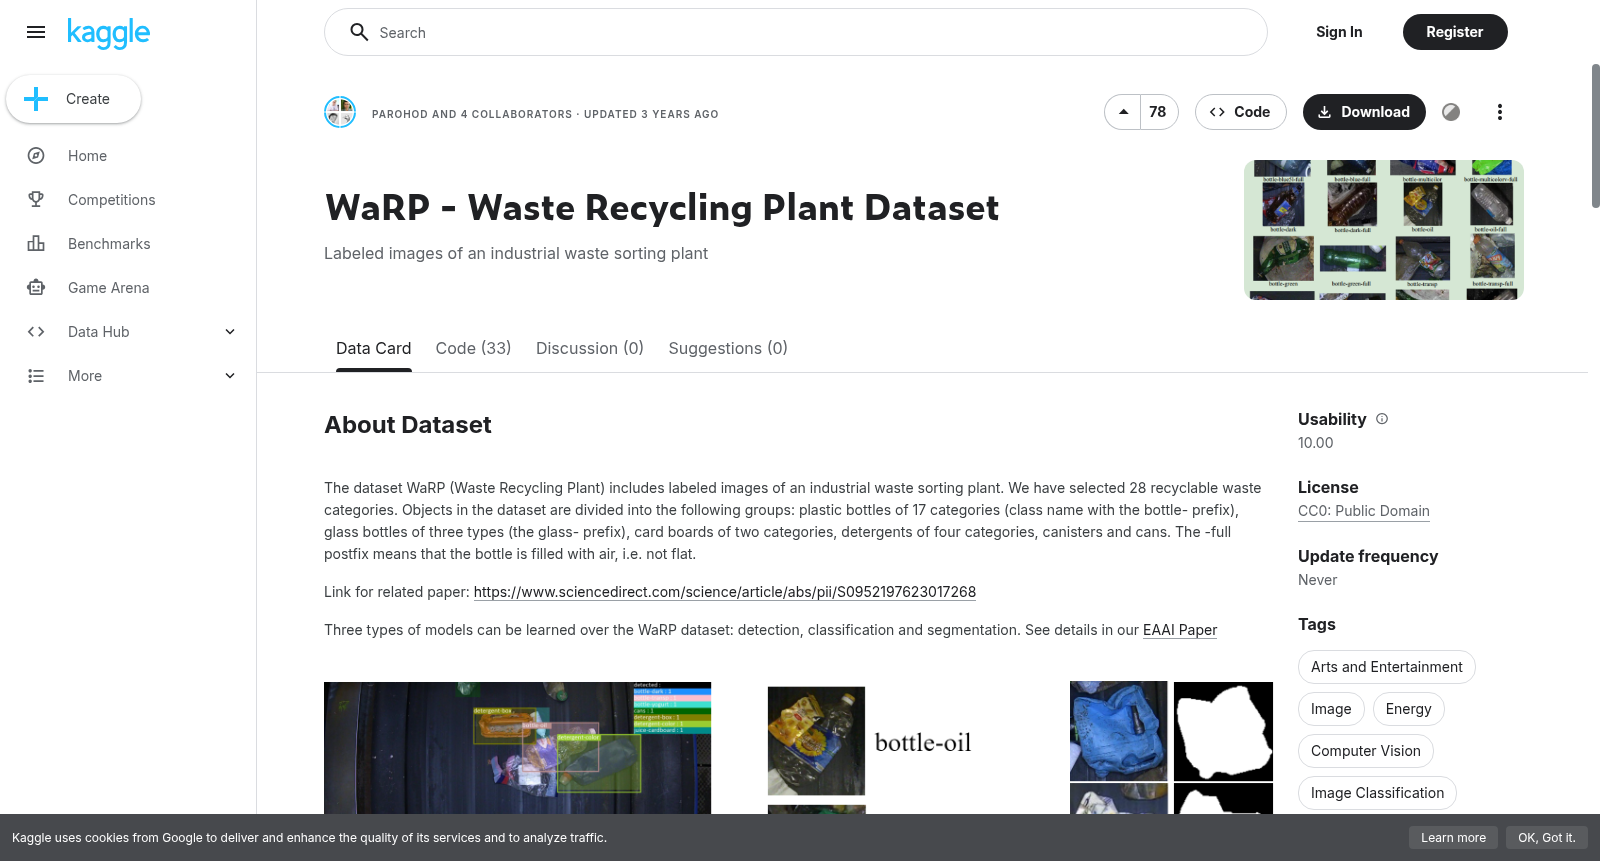This screenshot has width=1600, height=861.
Task: Click OK, Got it. to accept cookies
Action: tap(1546, 838)
